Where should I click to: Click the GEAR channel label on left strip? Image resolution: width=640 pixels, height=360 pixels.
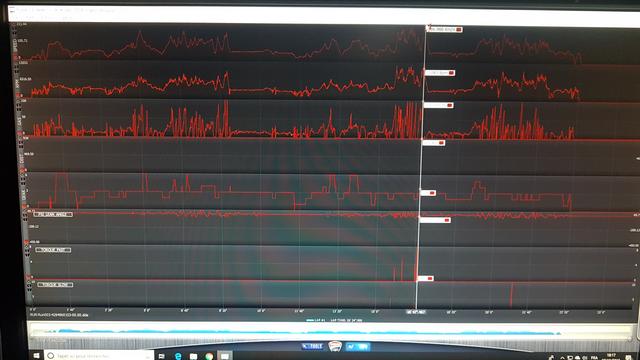(23, 195)
